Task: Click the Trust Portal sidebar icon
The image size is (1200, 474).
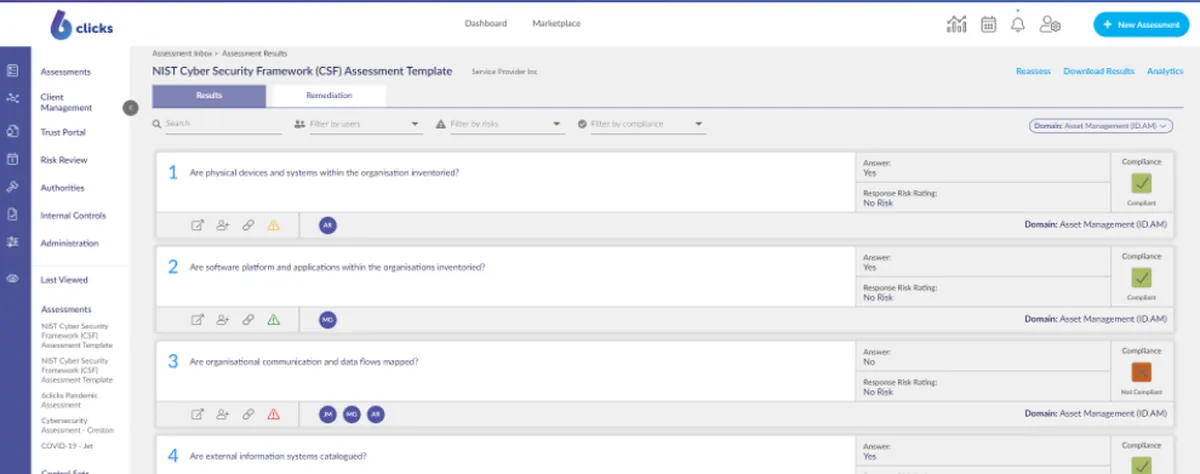Action: pyautogui.click(x=13, y=131)
